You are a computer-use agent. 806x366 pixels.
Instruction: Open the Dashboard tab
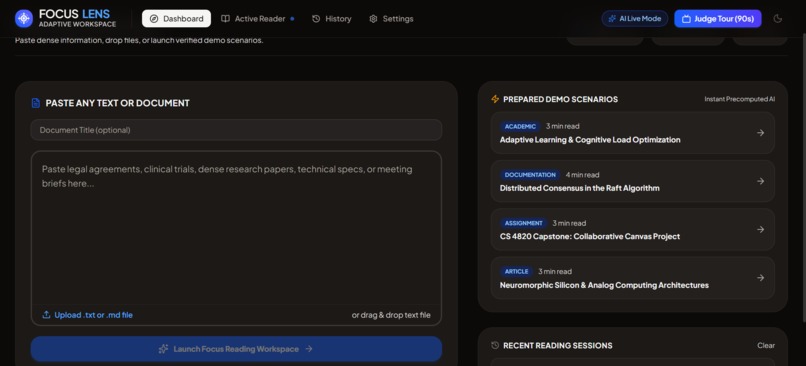(176, 19)
